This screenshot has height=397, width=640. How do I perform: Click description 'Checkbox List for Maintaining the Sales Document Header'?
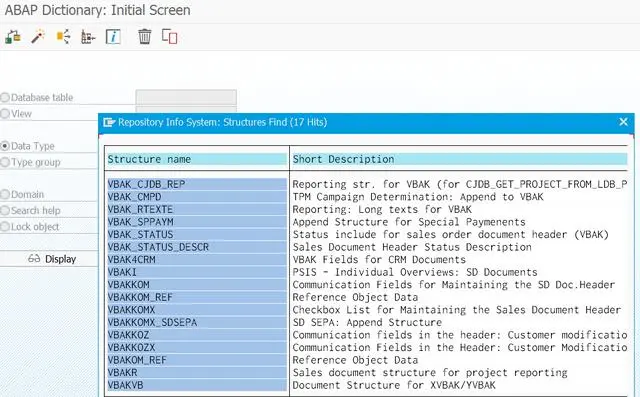(x=457, y=310)
